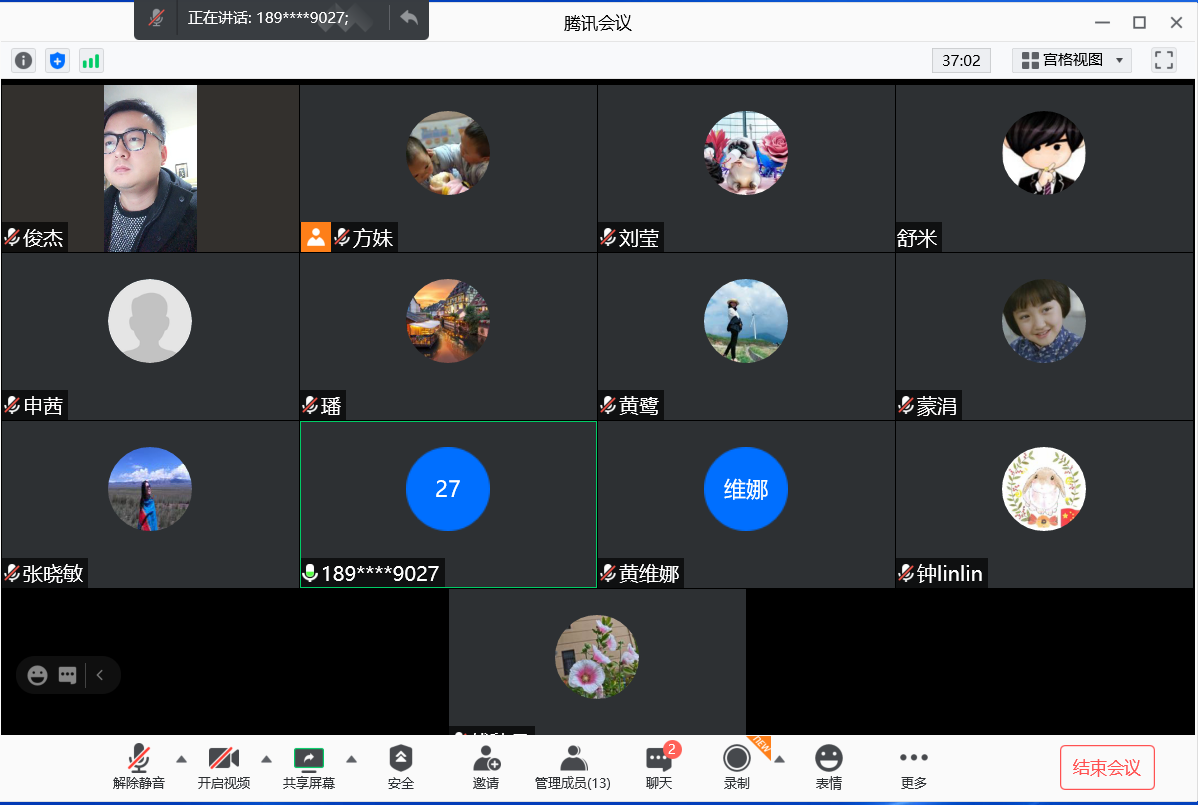1198x805 pixels.
Task: Open the 聊天 chat panel
Action: click(658, 767)
